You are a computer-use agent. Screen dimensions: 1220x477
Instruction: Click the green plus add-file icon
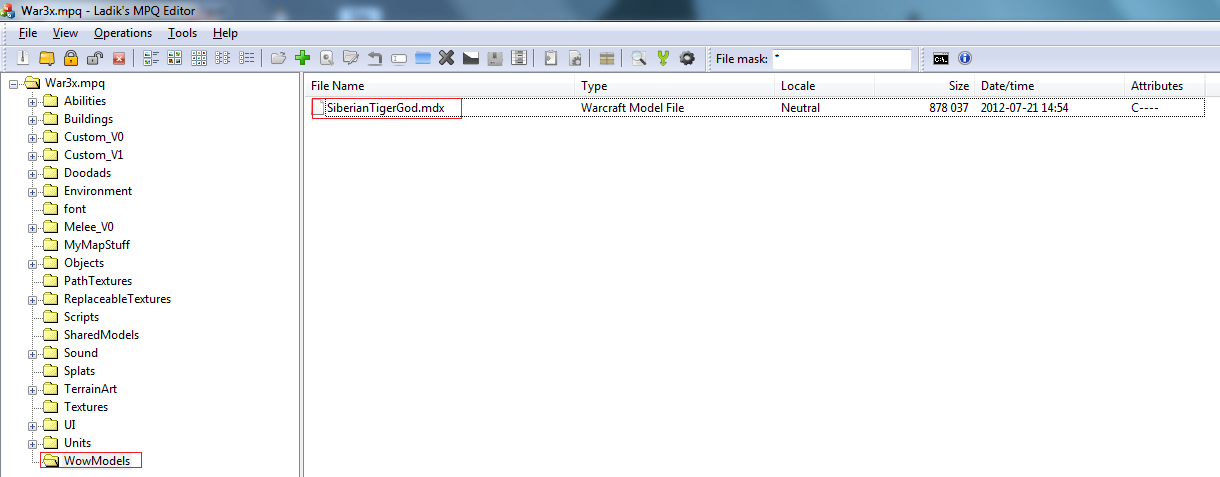click(x=302, y=59)
